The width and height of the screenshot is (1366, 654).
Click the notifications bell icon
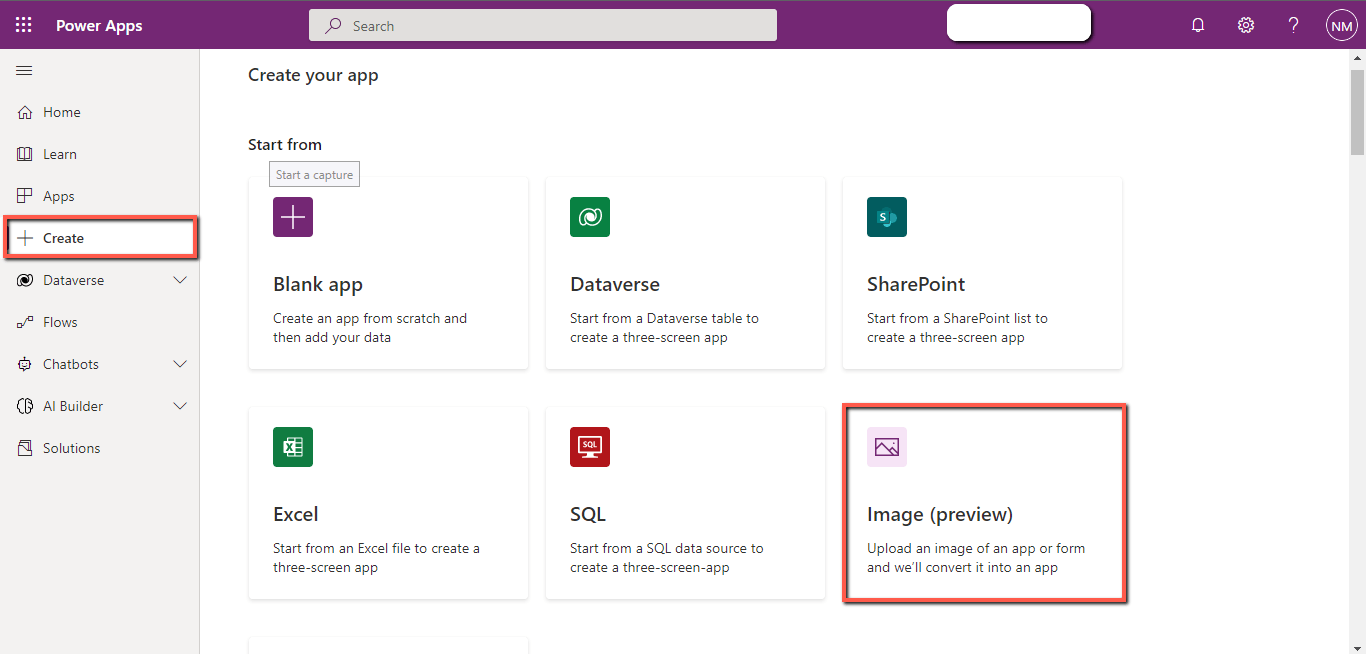[1198, 26]
